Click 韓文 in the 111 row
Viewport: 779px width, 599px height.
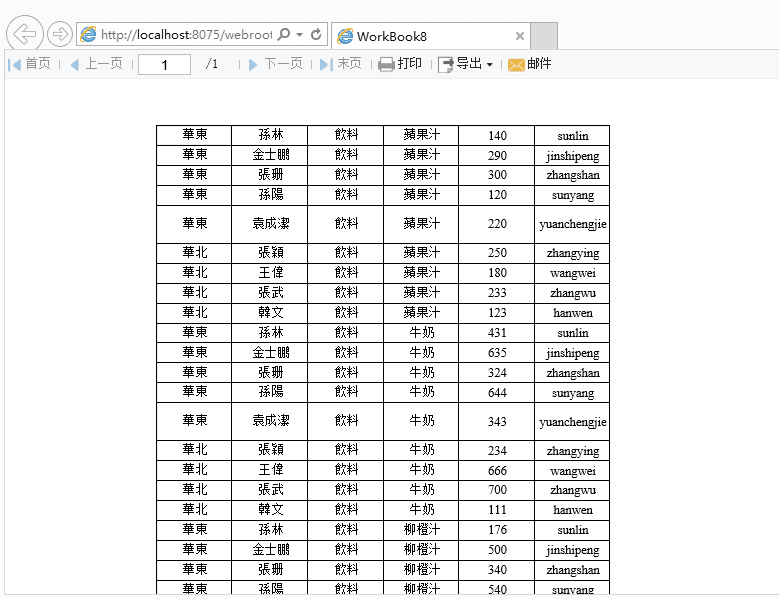click(x=270, y=509)
